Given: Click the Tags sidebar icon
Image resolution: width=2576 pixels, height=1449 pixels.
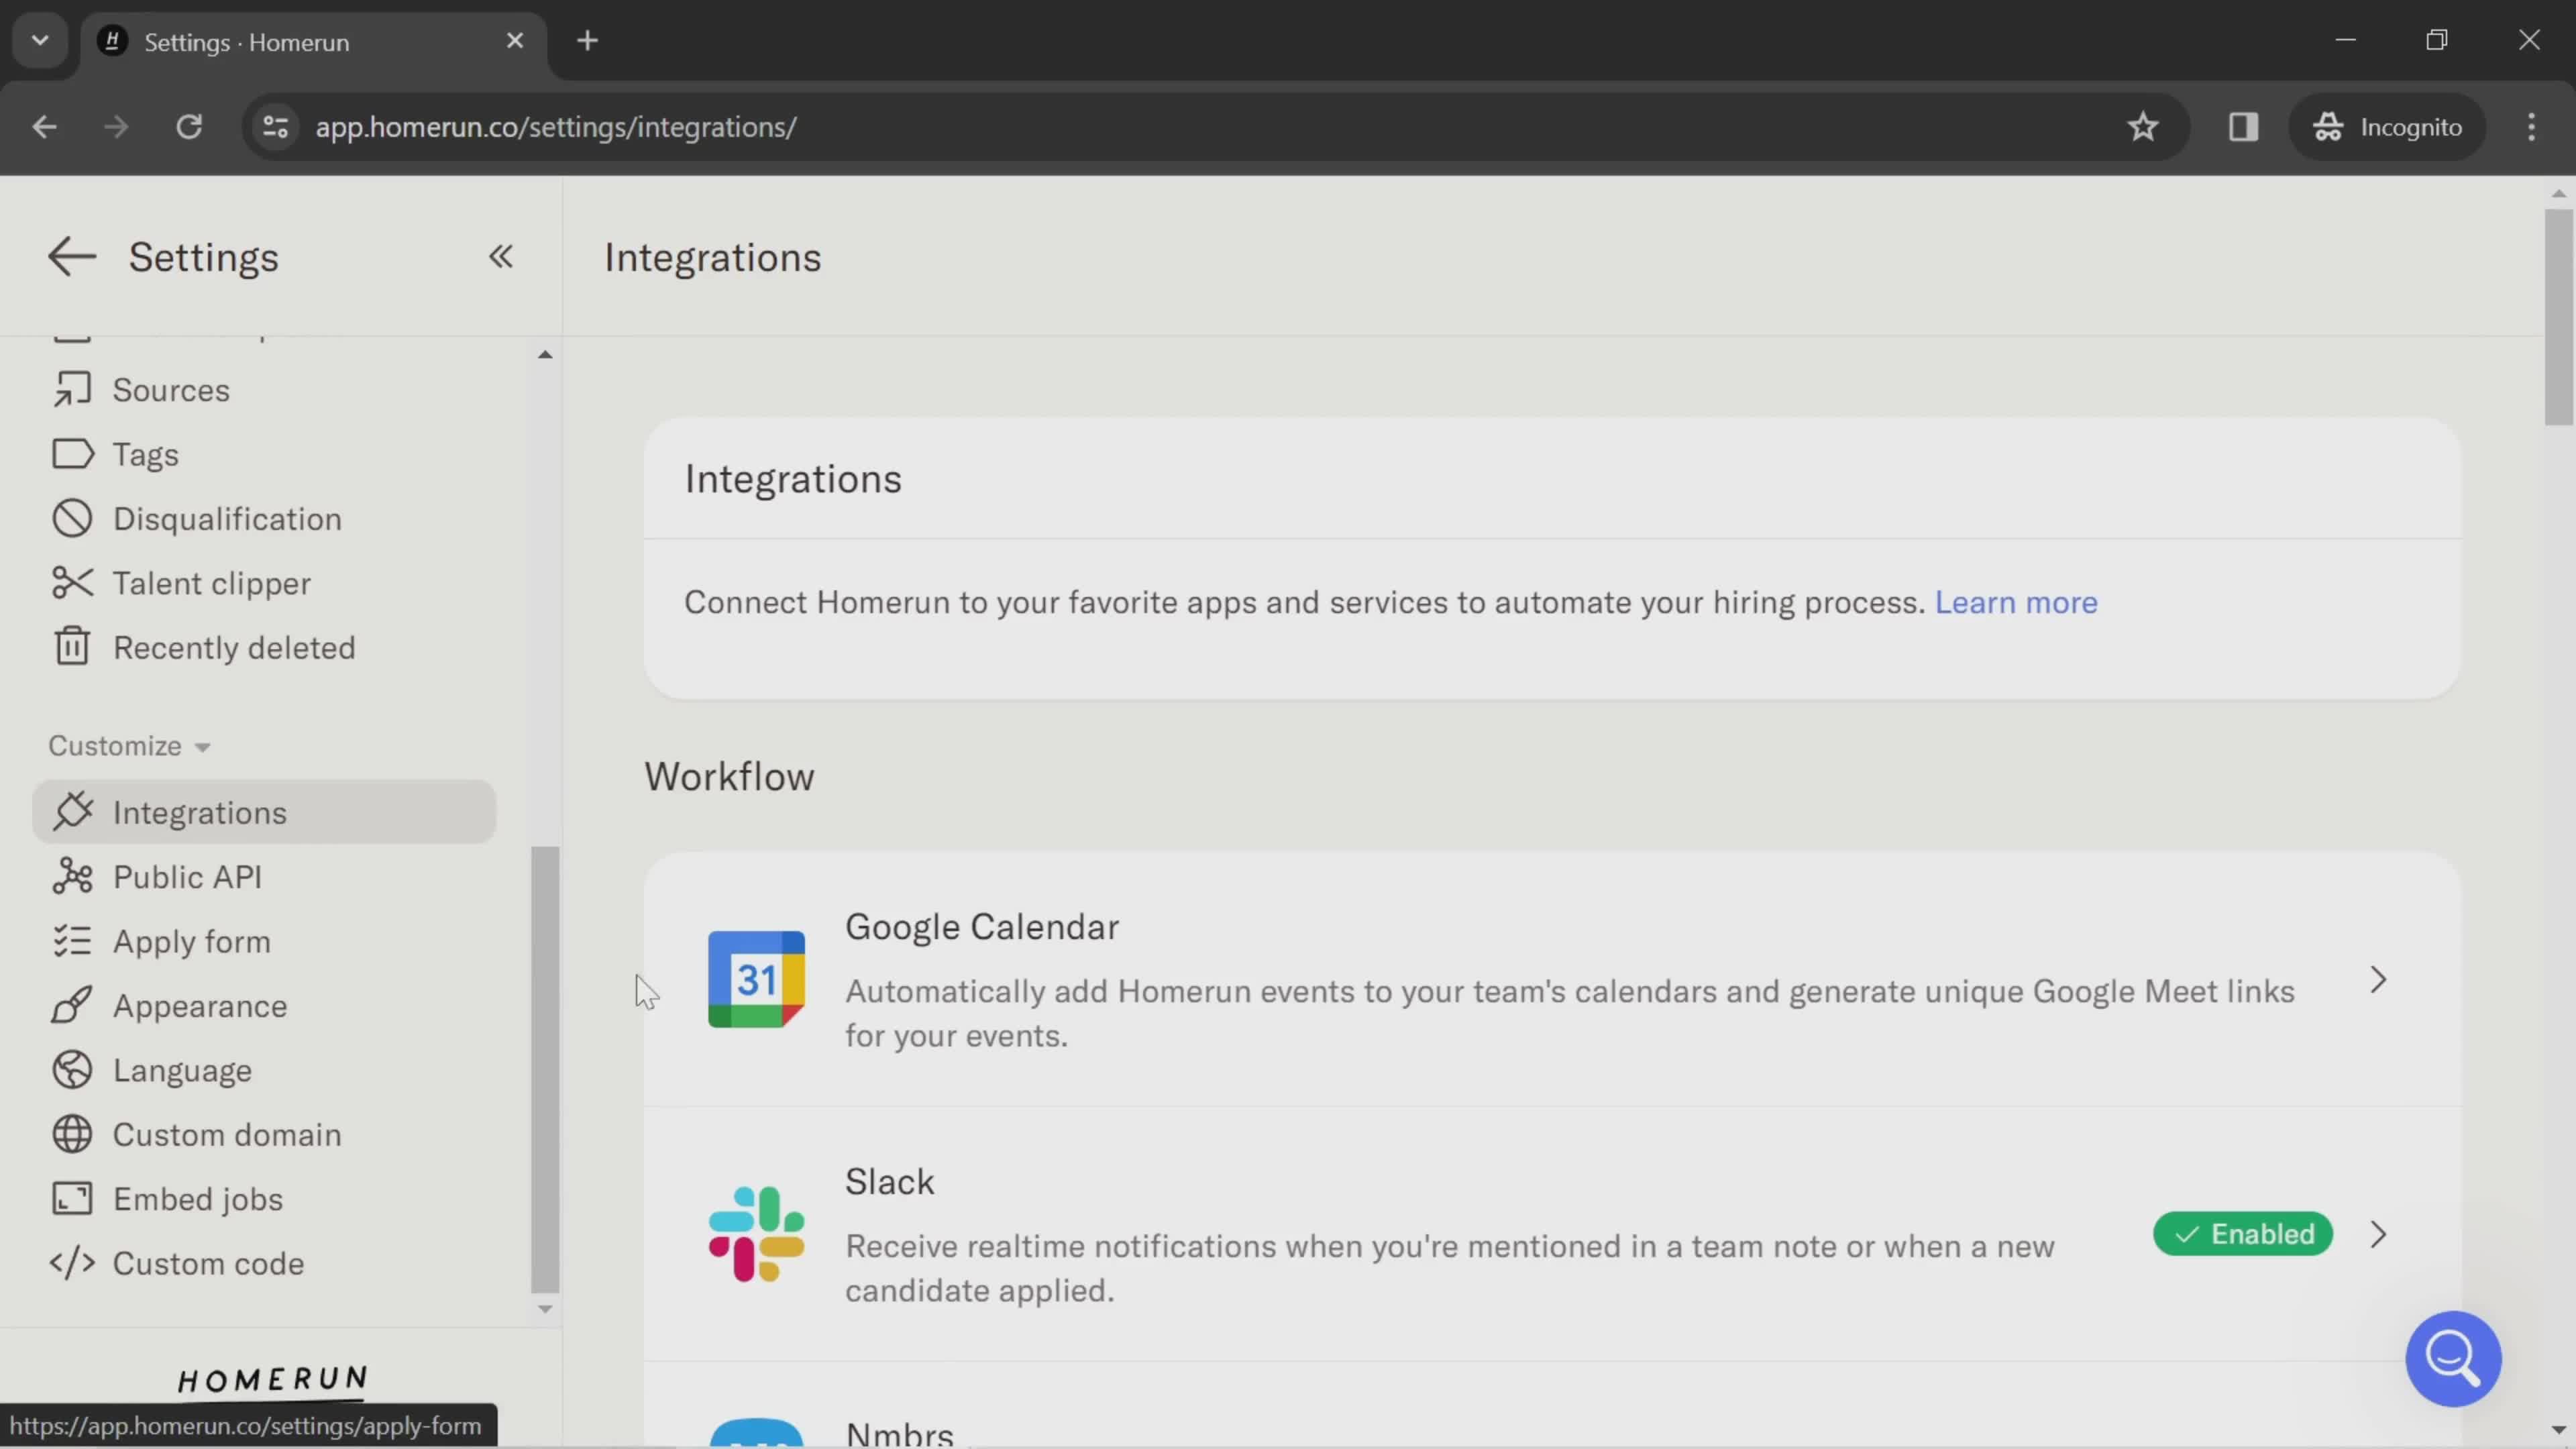Looking at the screenshot, I should (70, 455).
